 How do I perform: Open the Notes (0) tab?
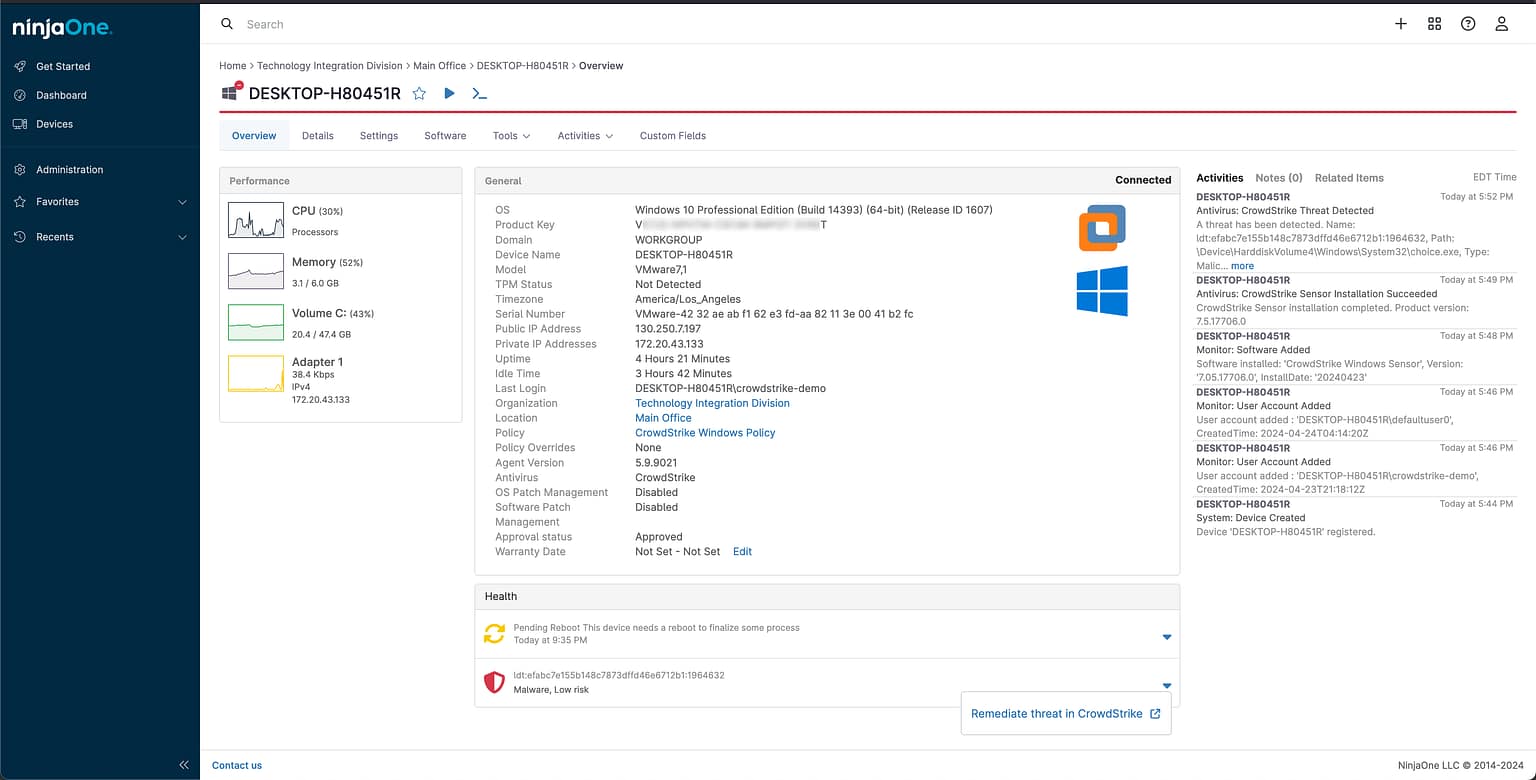[x=1278, y=178]
